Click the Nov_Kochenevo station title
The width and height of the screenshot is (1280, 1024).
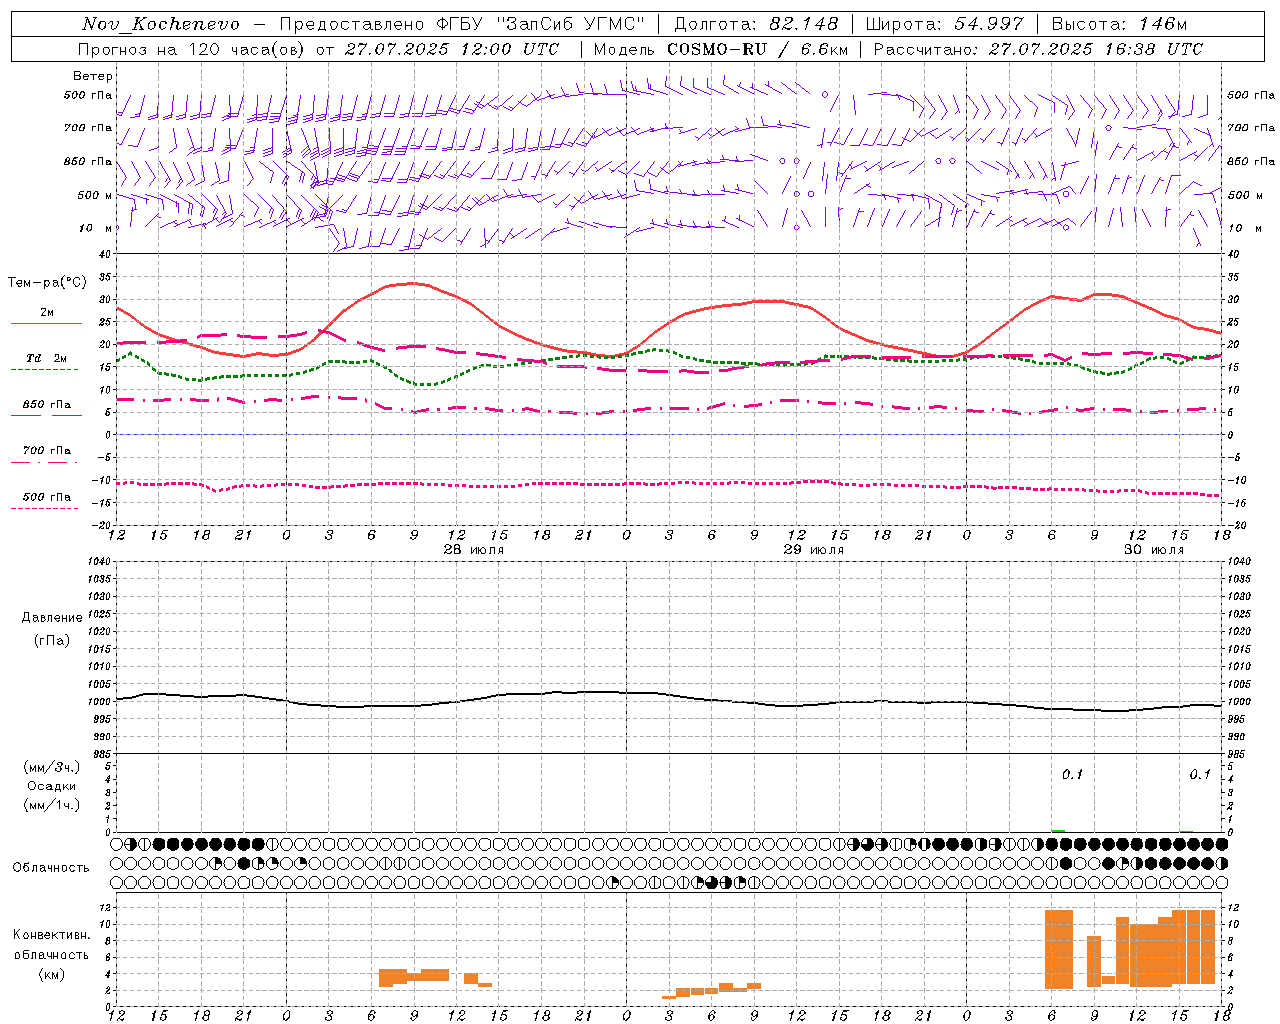(x=161, y=24)
